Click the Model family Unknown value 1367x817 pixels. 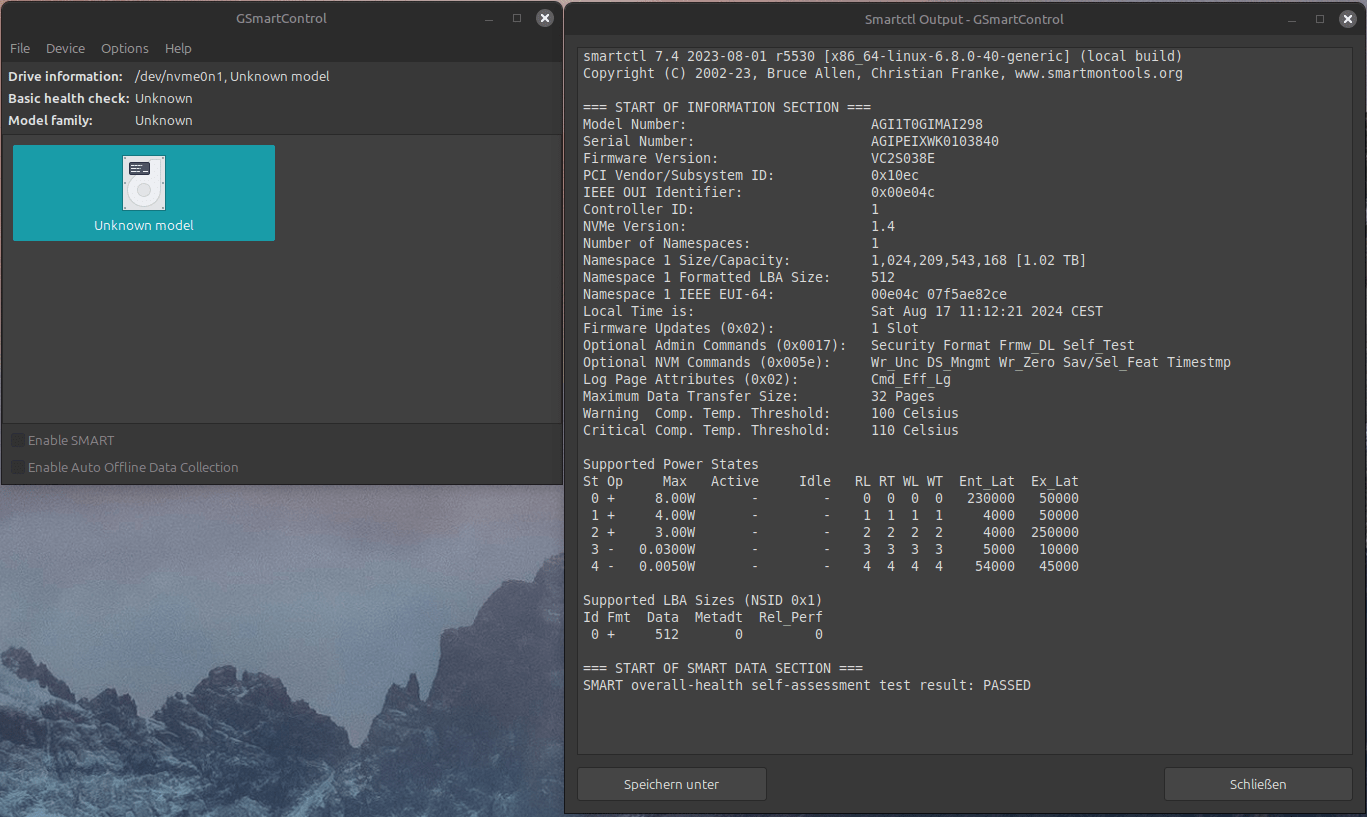(164, 120)
